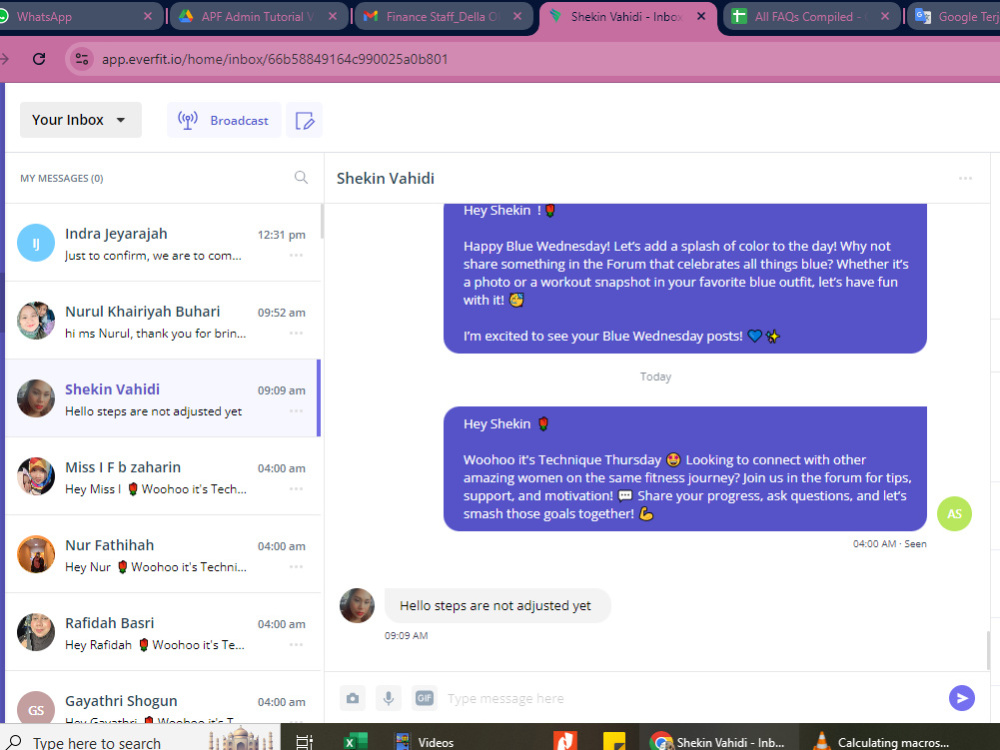Click Gayathri Shogun GS avatar

coord(36,708)
